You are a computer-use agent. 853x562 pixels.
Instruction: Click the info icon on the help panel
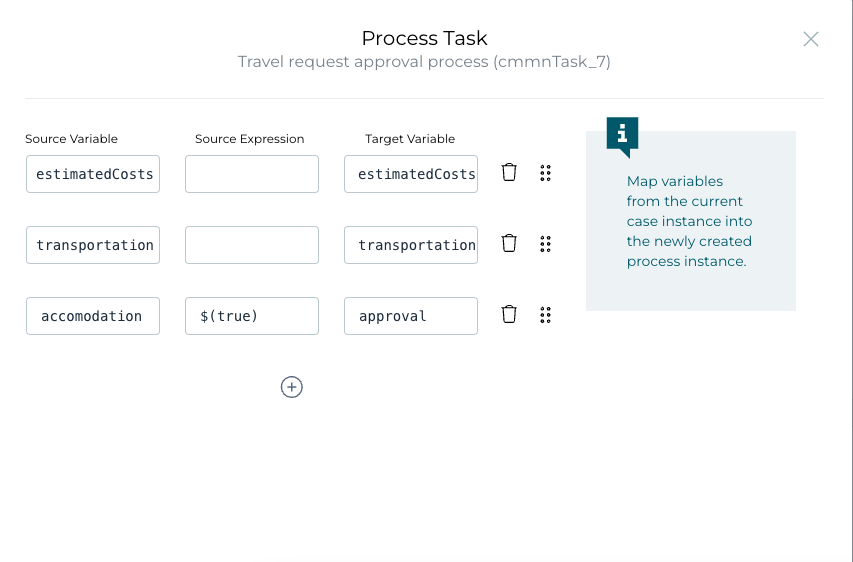coord(622,133)
